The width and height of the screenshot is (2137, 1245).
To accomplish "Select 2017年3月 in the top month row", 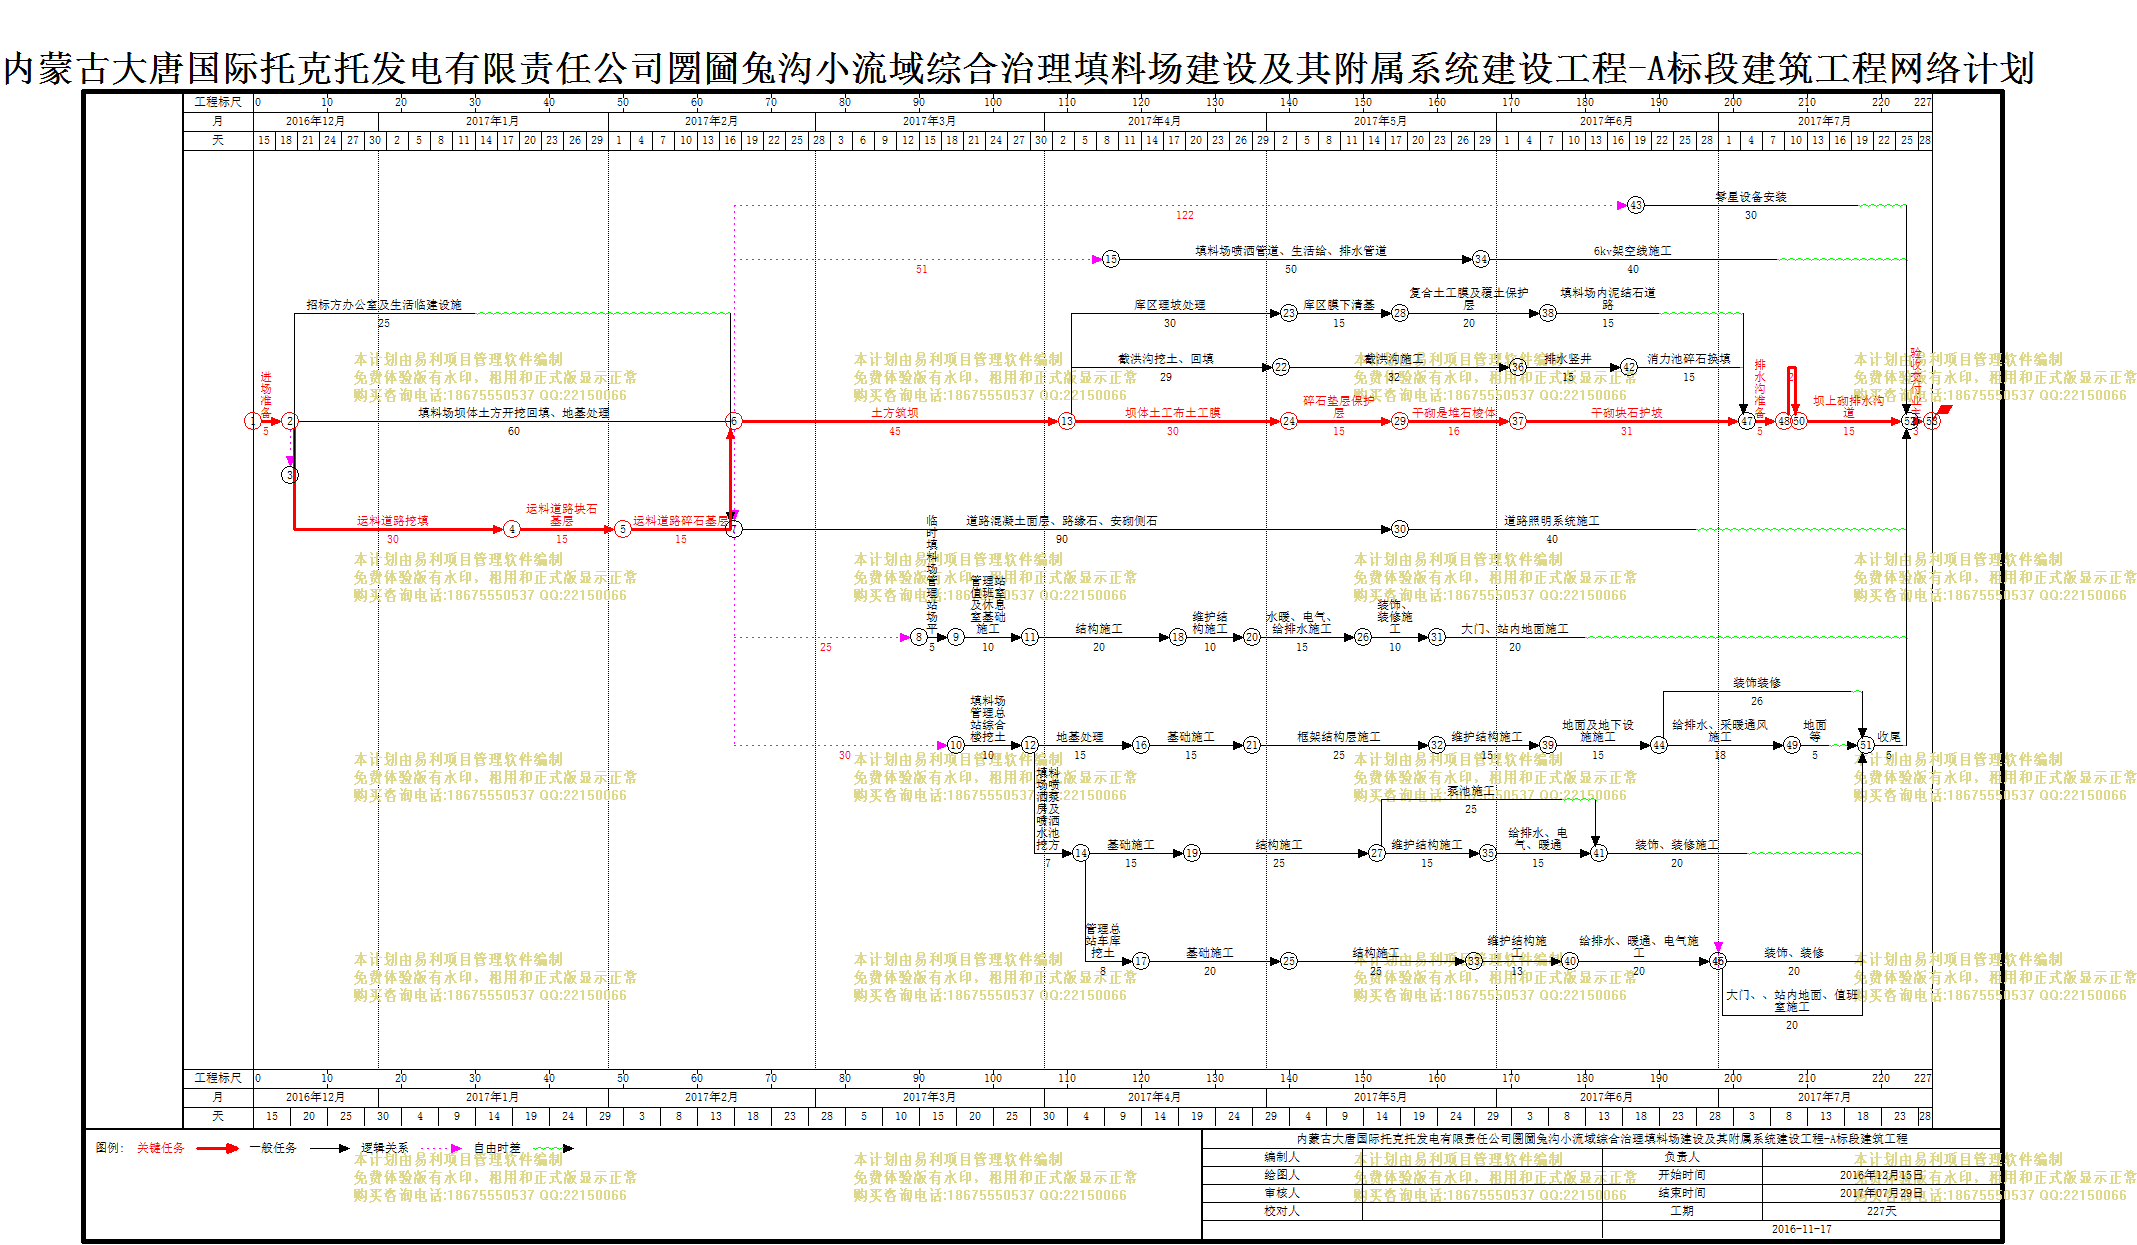I will pyautogui.click(x=928, y=121).
